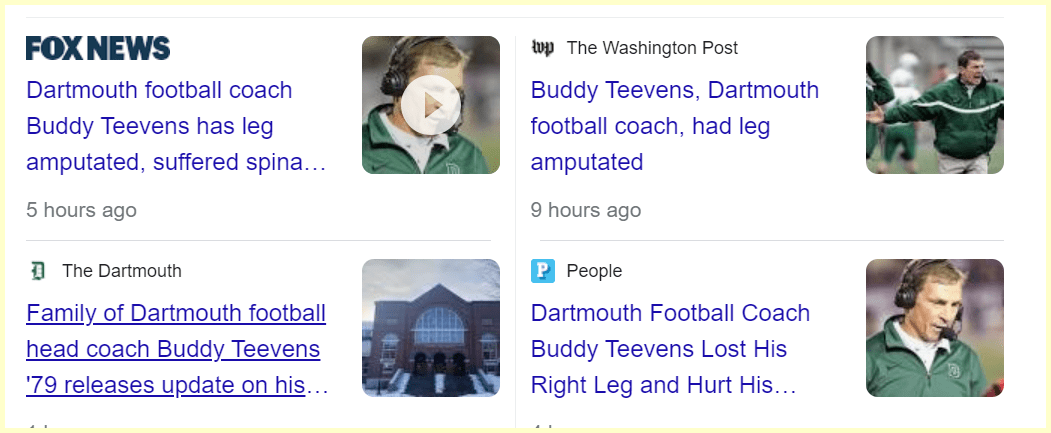Open the Washington Post article thumbnail
The width and height of the screenshot is (1051, 433).
click(934, 105)
